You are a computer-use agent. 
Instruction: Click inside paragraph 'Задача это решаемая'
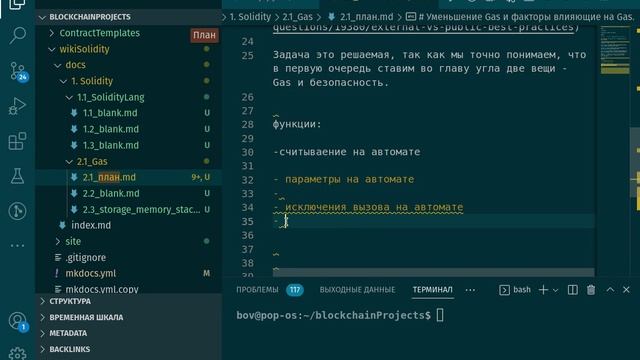(429, 69)
